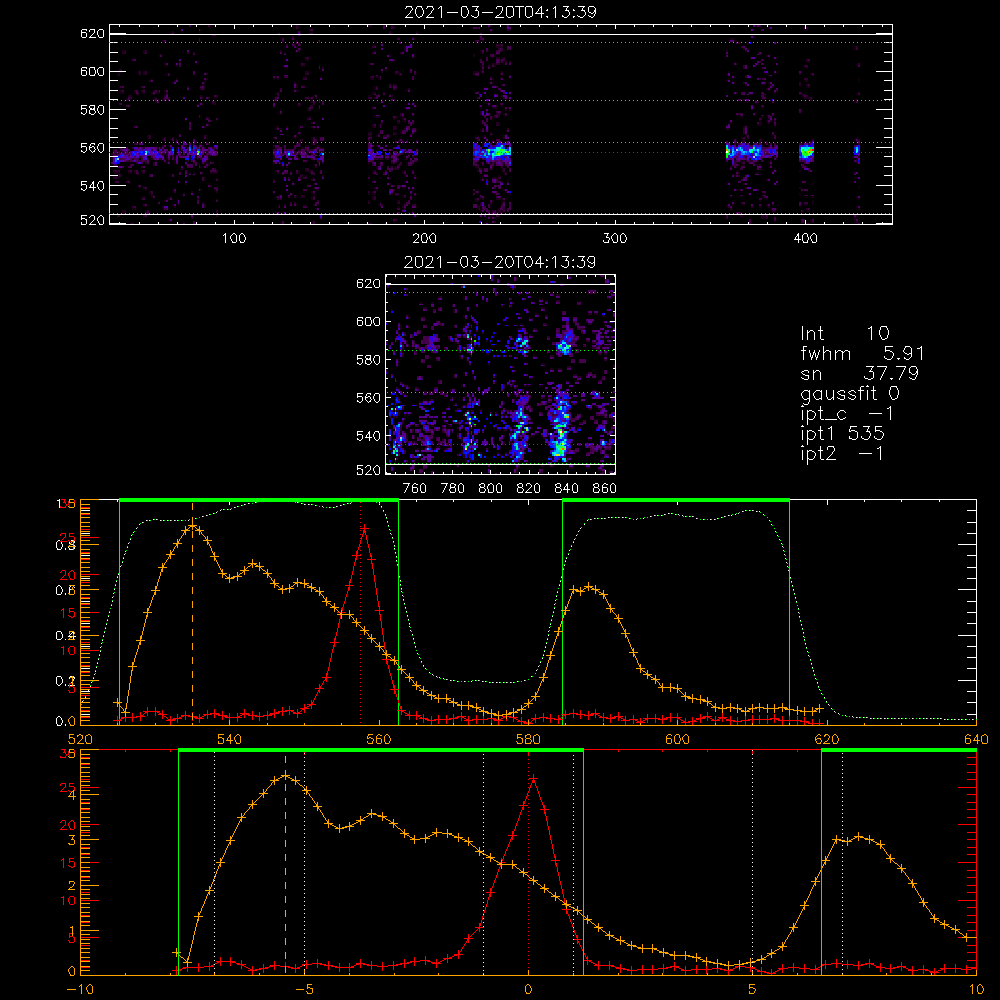
Task: Click brightest streak near 840 in middle image
Action: click(560, 427)
